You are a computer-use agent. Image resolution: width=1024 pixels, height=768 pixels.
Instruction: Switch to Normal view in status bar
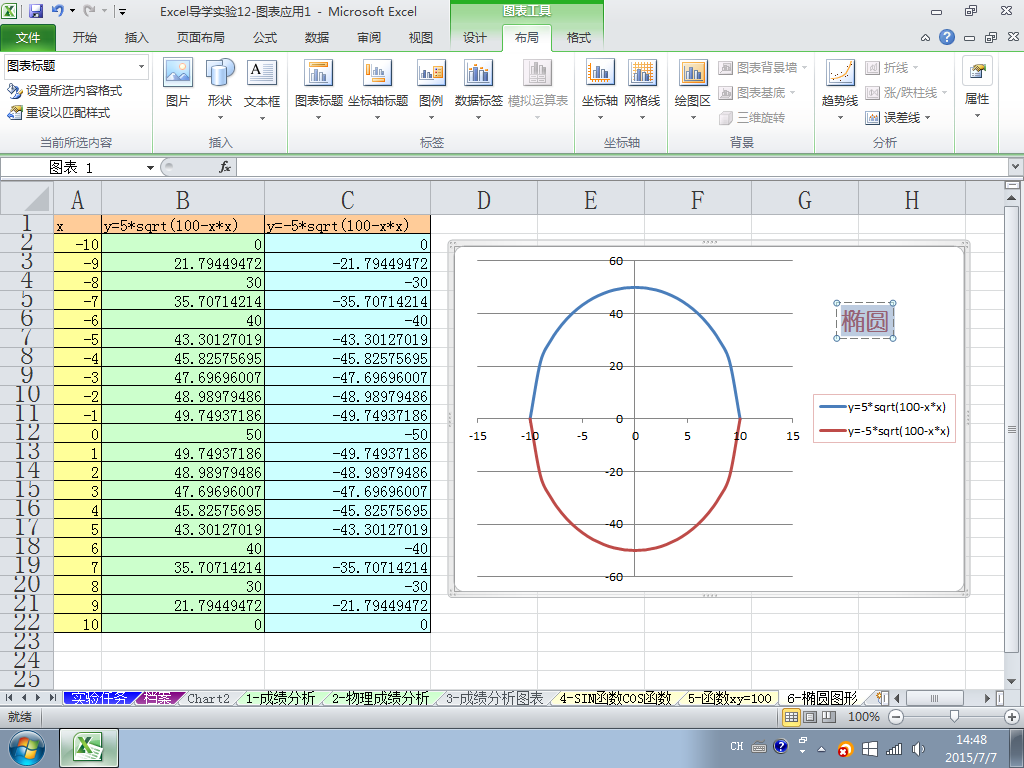(792, 717)
